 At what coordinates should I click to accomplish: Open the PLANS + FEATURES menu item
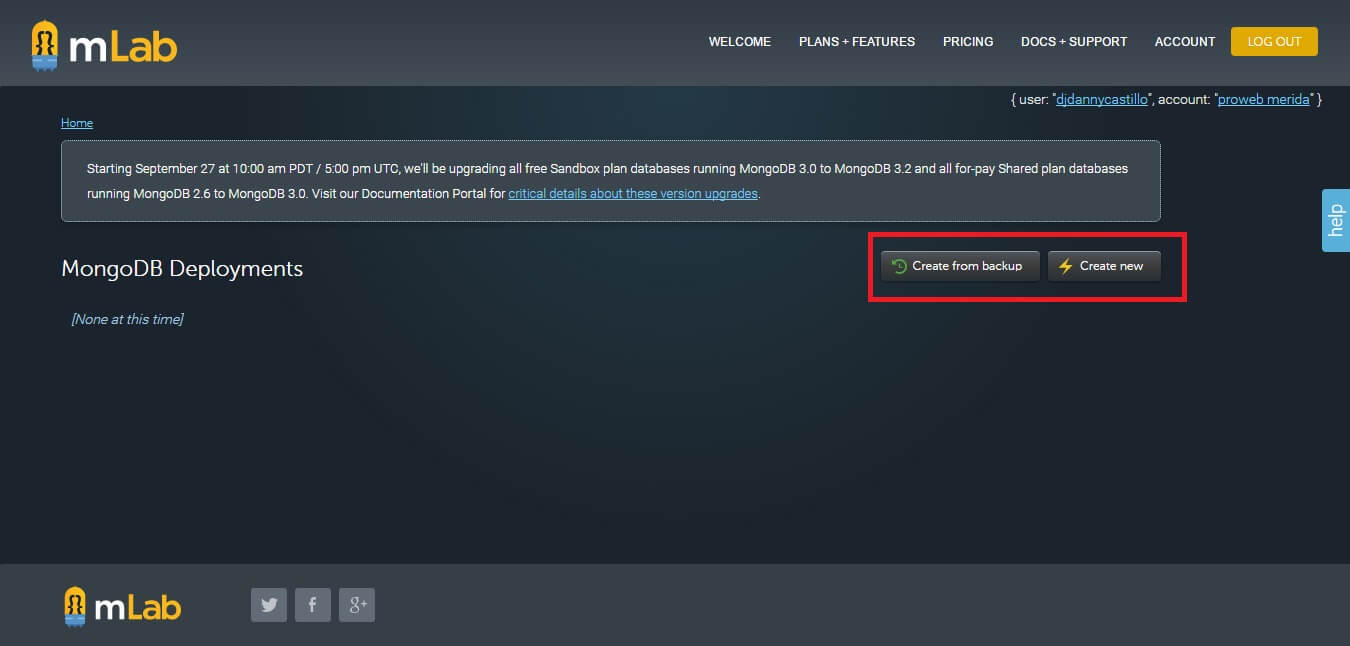857,42
